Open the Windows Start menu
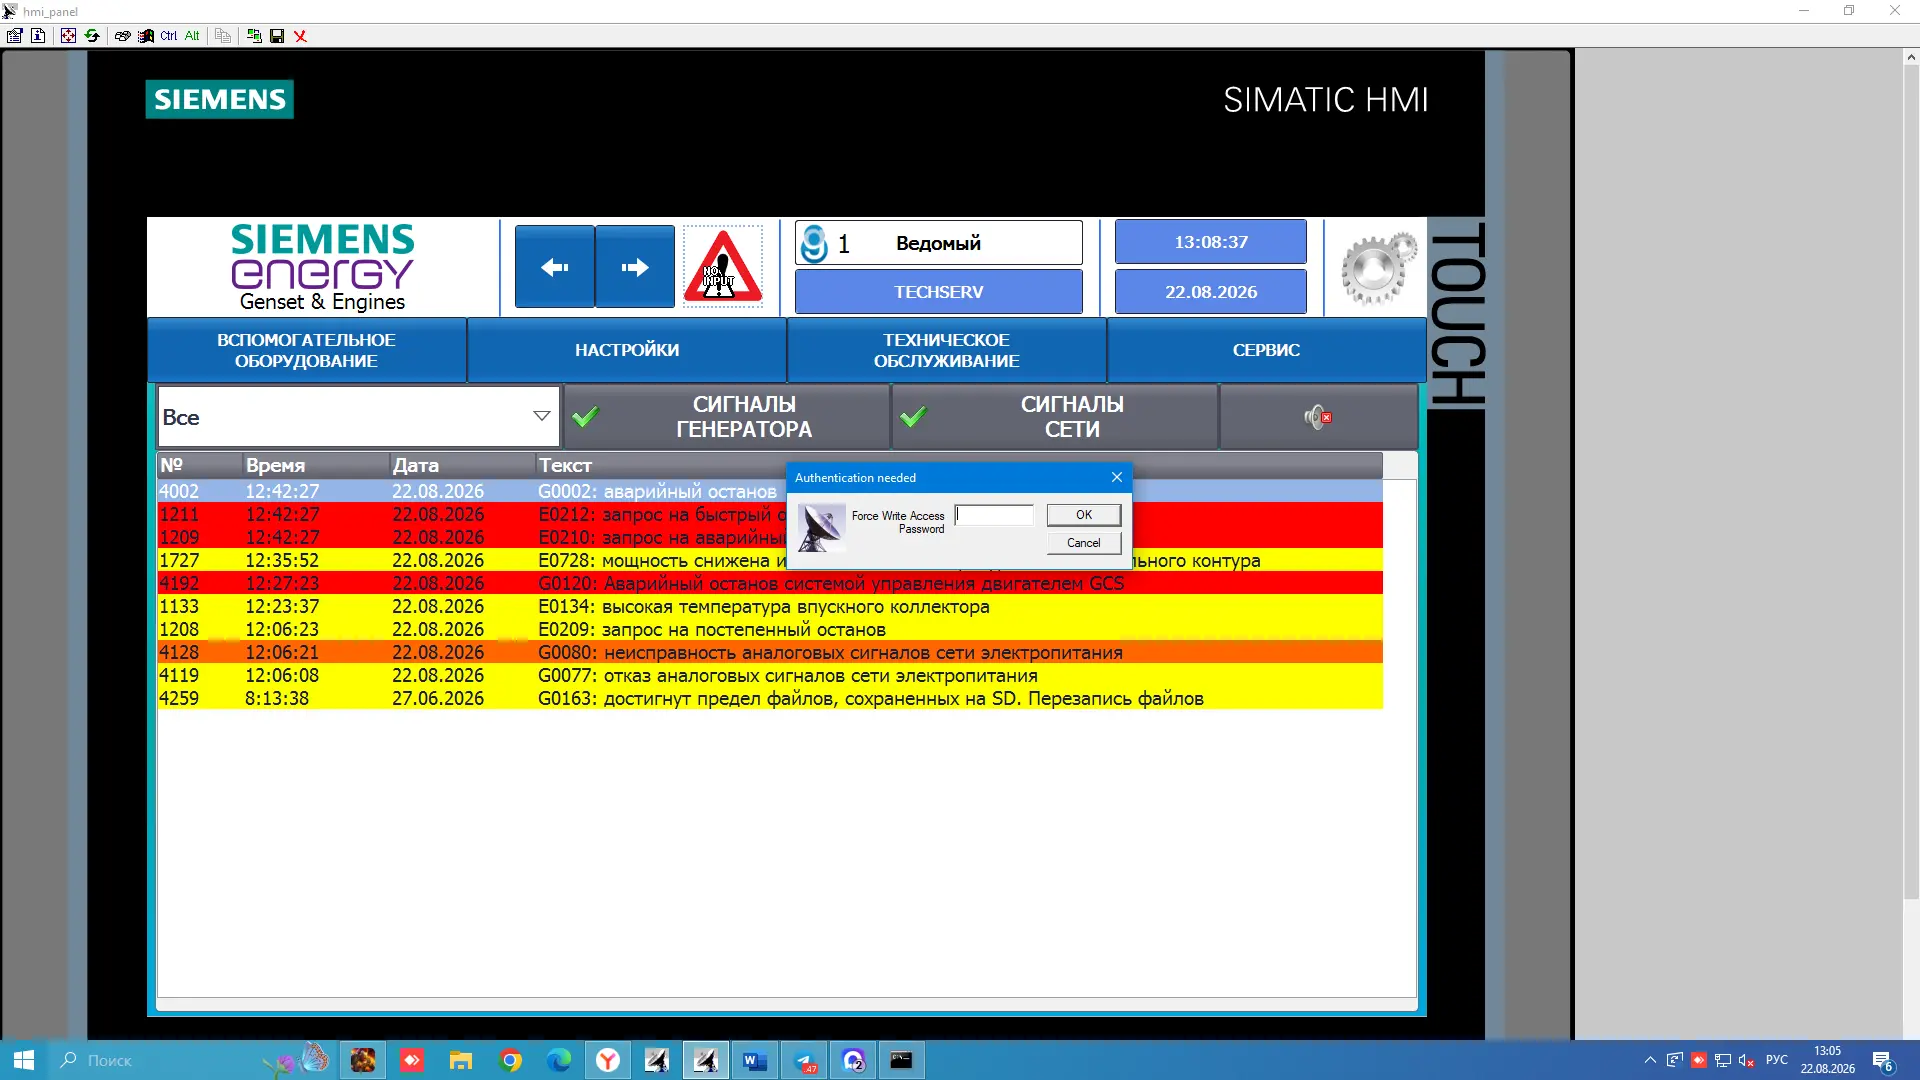This screenshot has height=1080, width=1920. 24,1060
